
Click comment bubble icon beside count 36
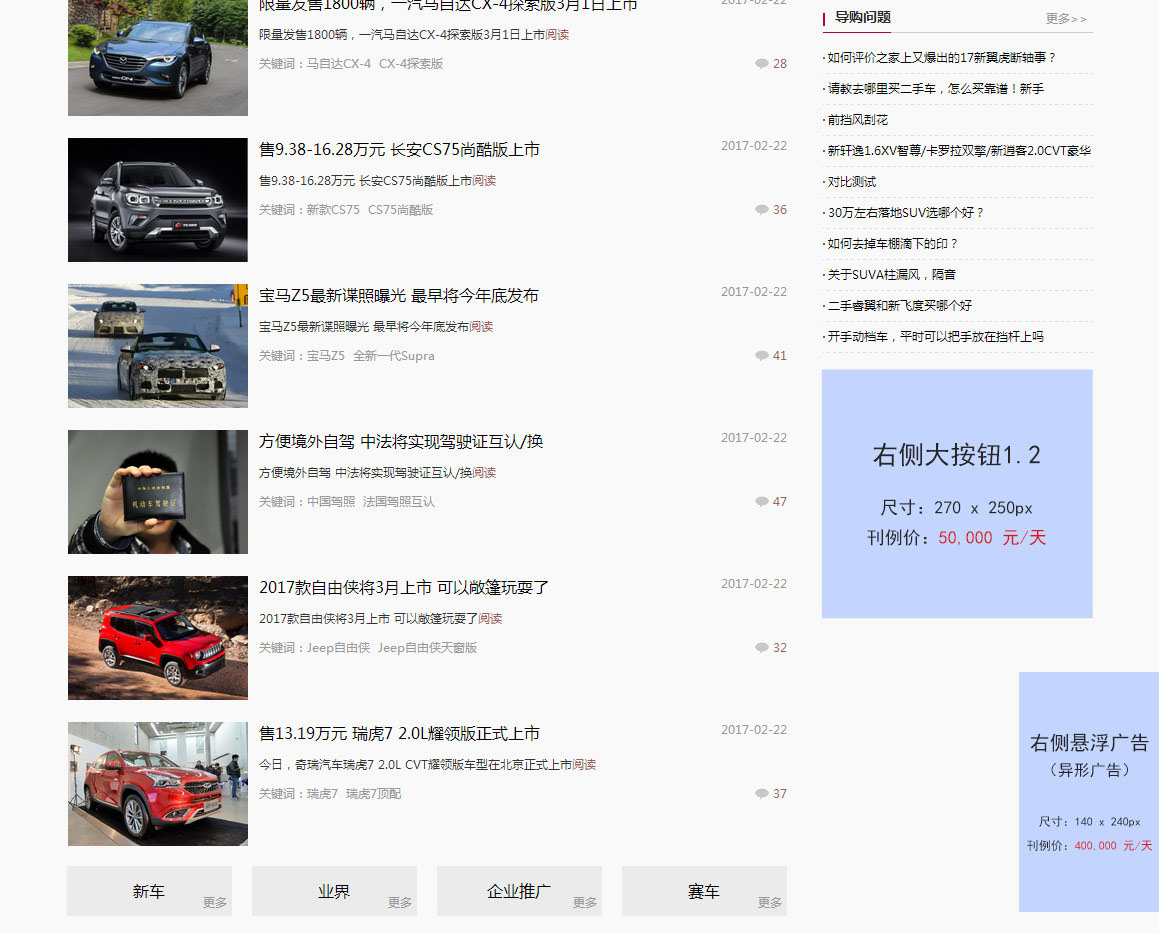point(761,210)
